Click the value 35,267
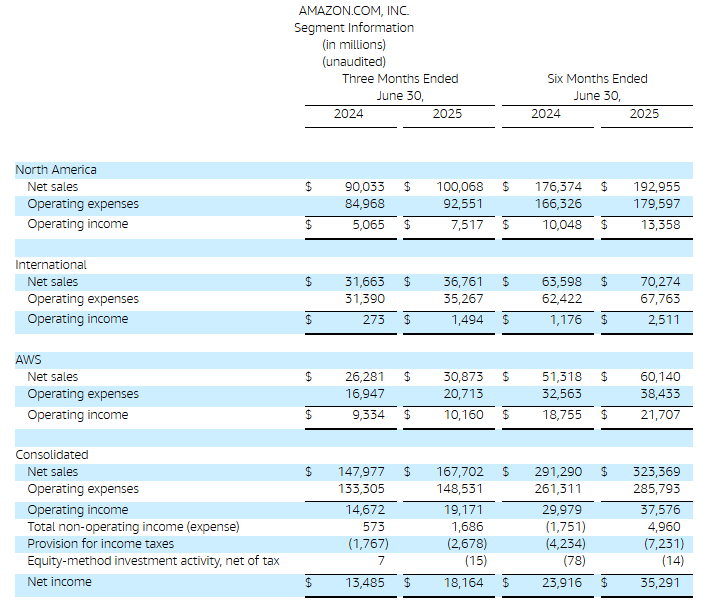 point(463,299)
